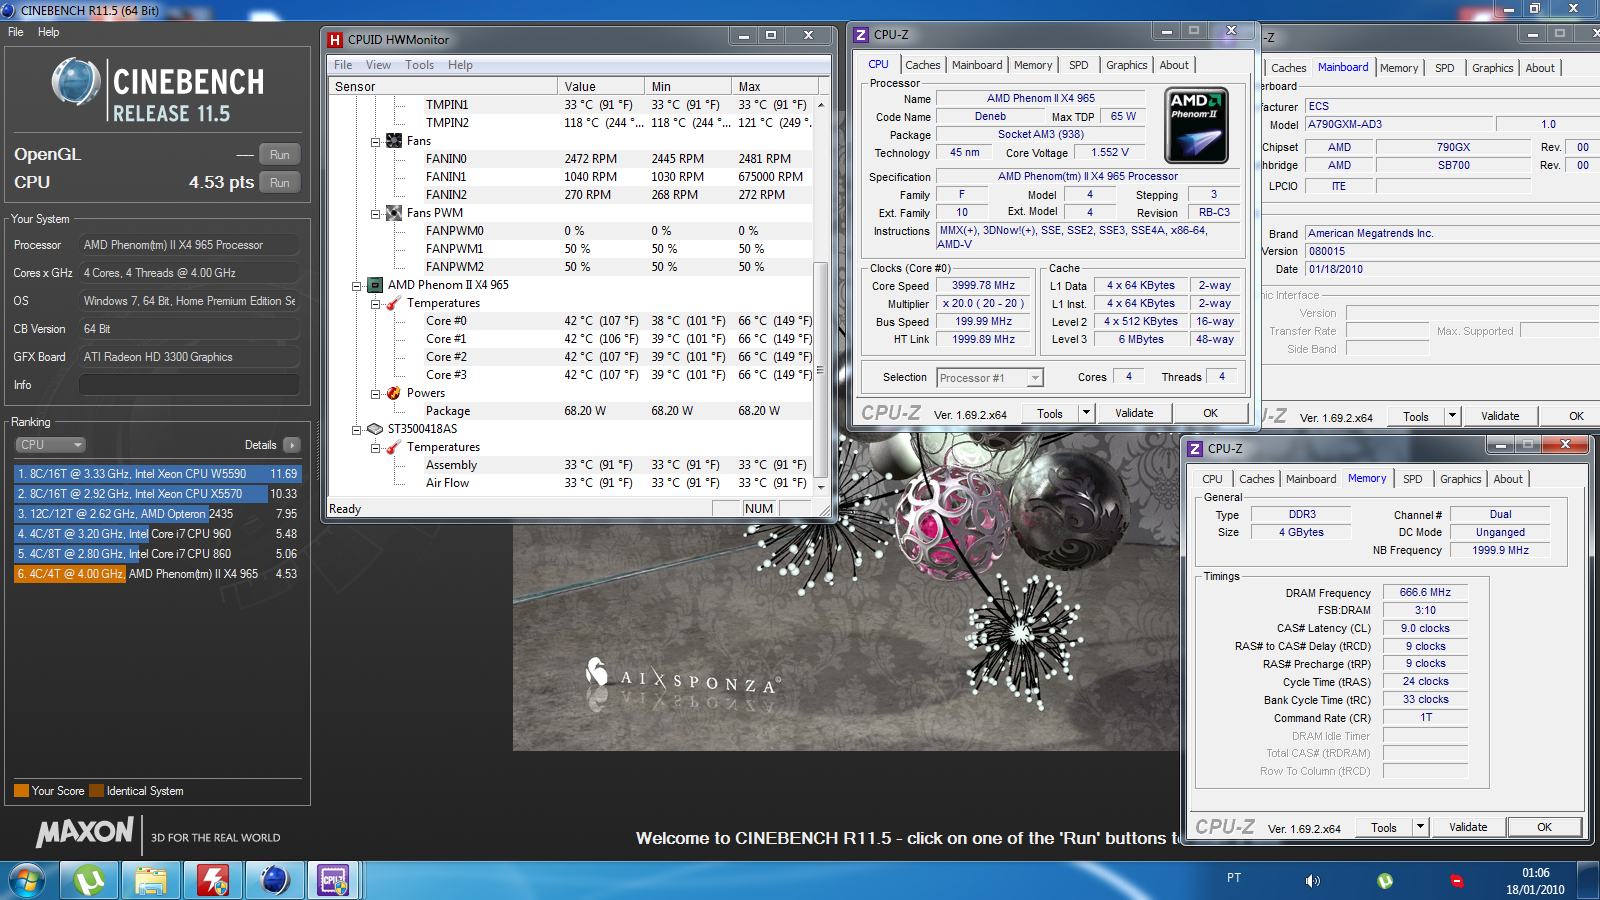Collapse the ST3500418AS Temperatures node
Viewport: 1600px width, 900px height.
(x=375, y=448)
